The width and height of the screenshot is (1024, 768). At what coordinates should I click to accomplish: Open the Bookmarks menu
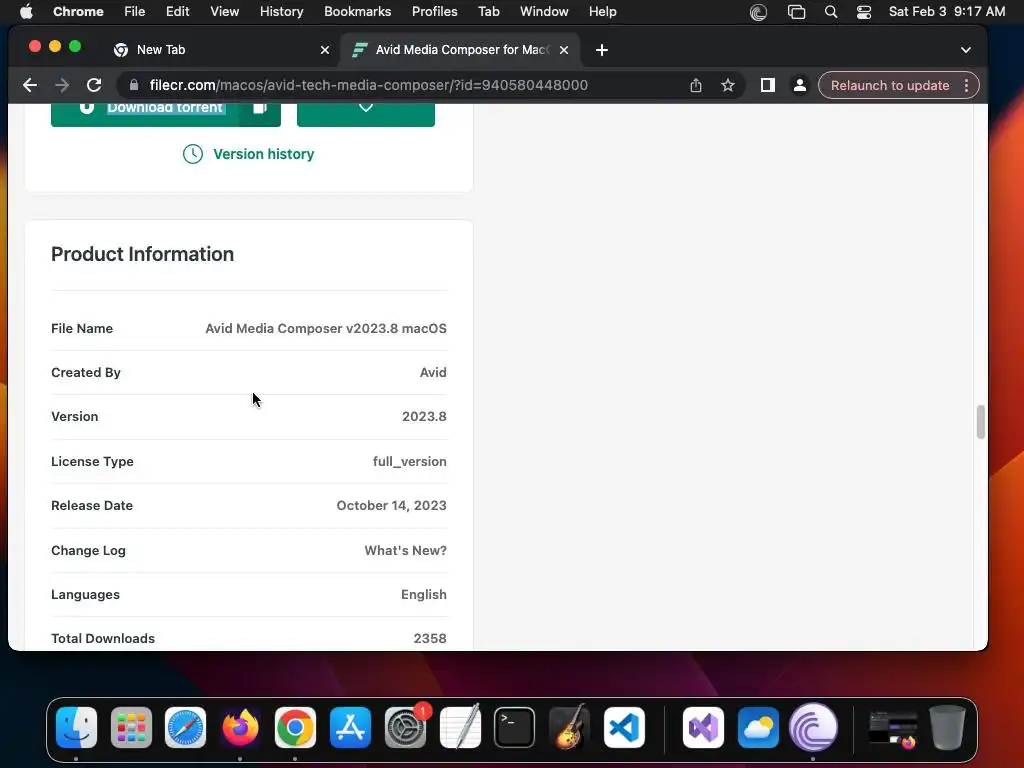pyautogui.click(x=357, y=12)
